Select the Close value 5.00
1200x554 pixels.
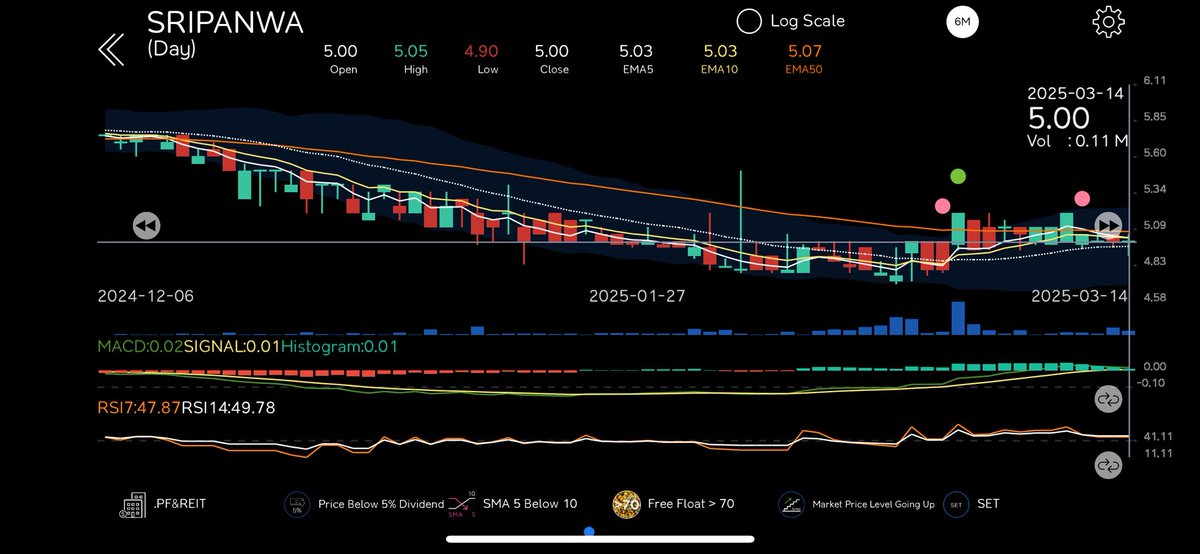pos(552,51)
